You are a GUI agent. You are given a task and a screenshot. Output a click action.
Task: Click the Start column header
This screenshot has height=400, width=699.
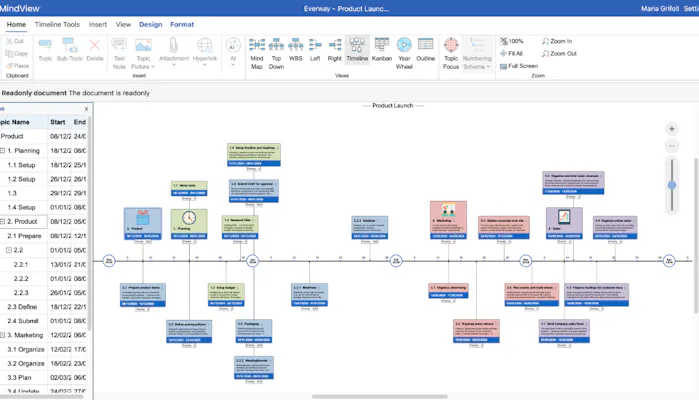58,122
